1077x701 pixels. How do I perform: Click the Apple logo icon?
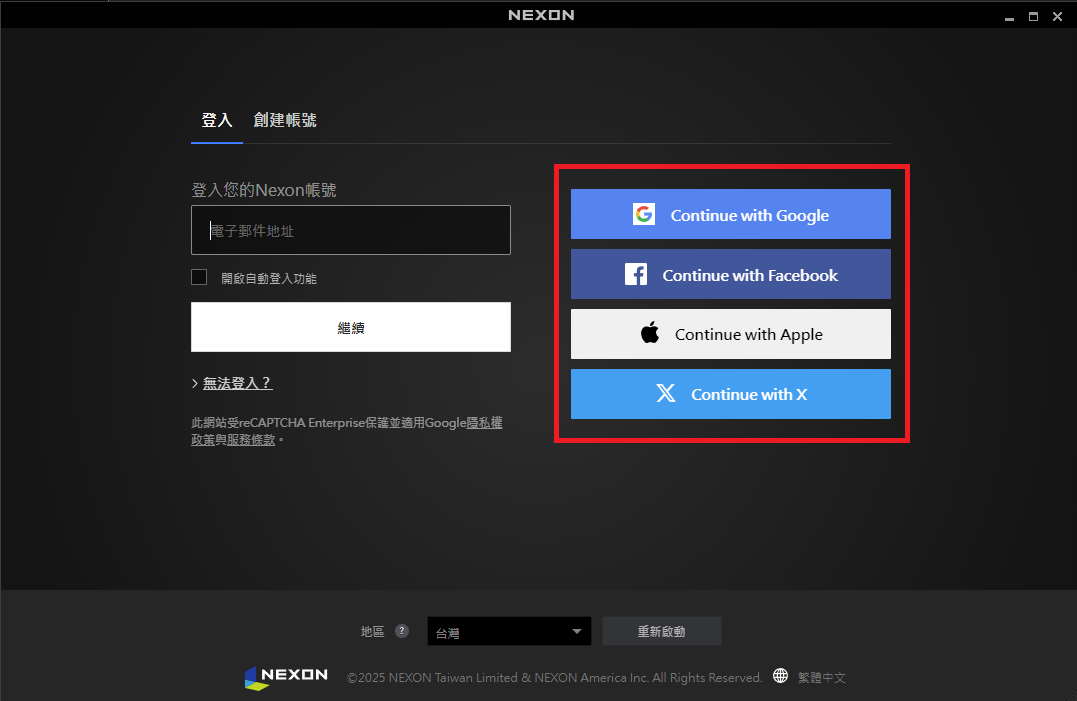point(648,333)
